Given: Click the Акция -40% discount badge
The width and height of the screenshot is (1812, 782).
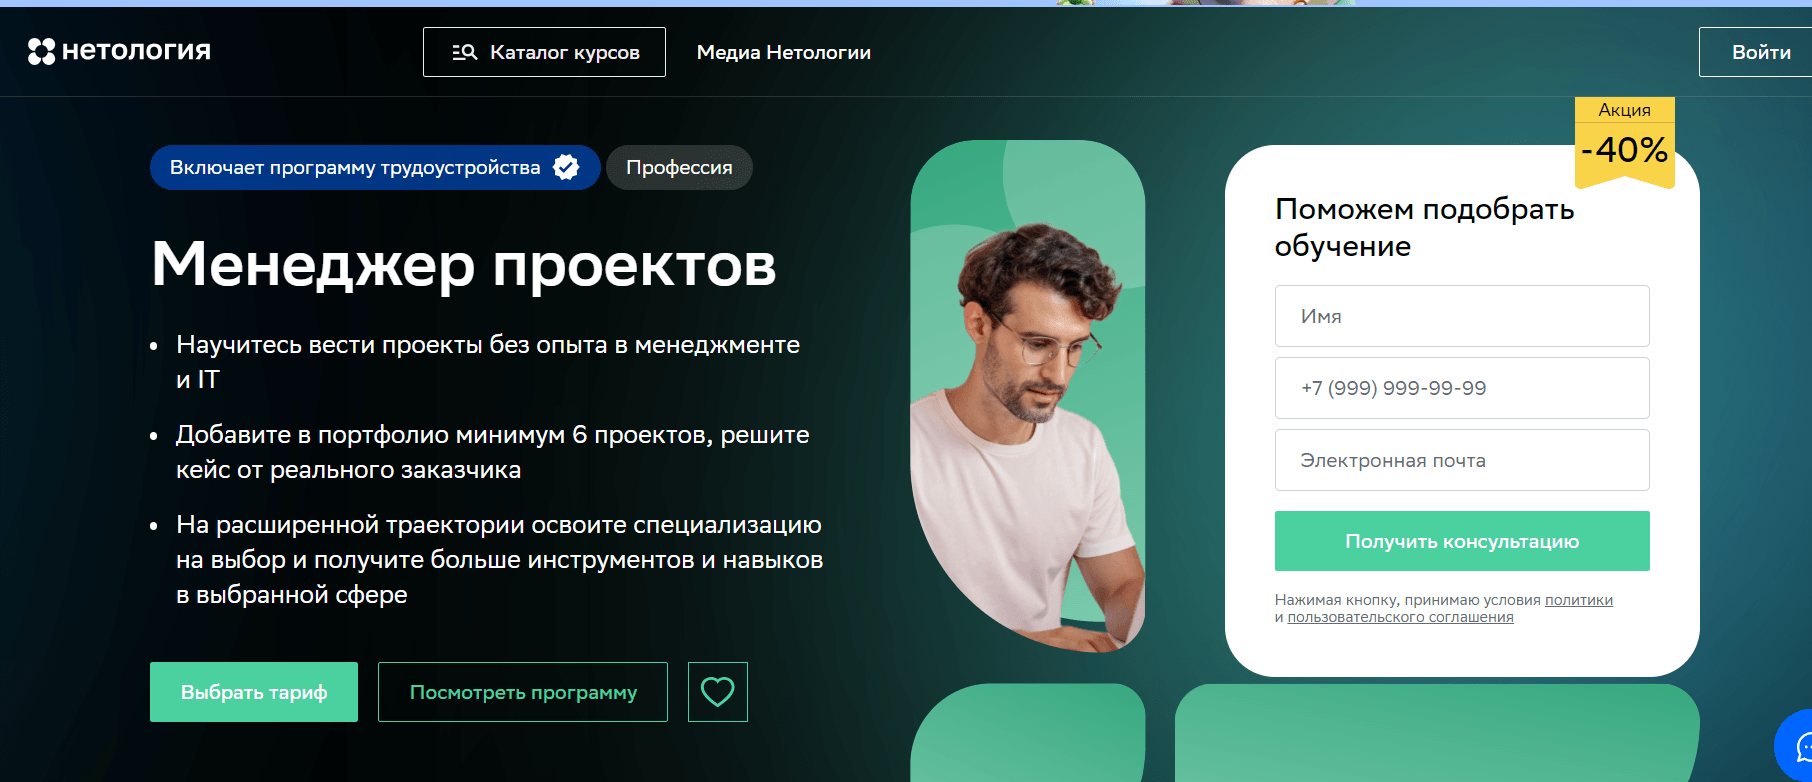Looking at the screenshot, I should pos(1624,141).
